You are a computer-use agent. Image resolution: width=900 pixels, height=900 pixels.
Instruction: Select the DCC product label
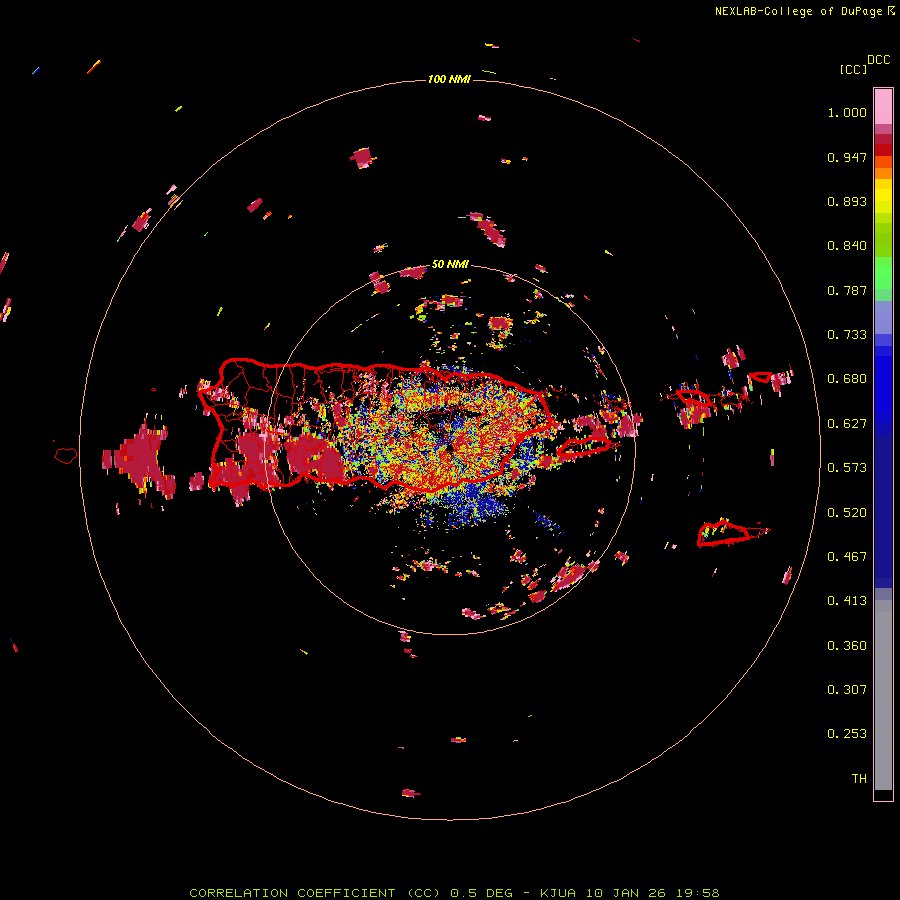878,60
